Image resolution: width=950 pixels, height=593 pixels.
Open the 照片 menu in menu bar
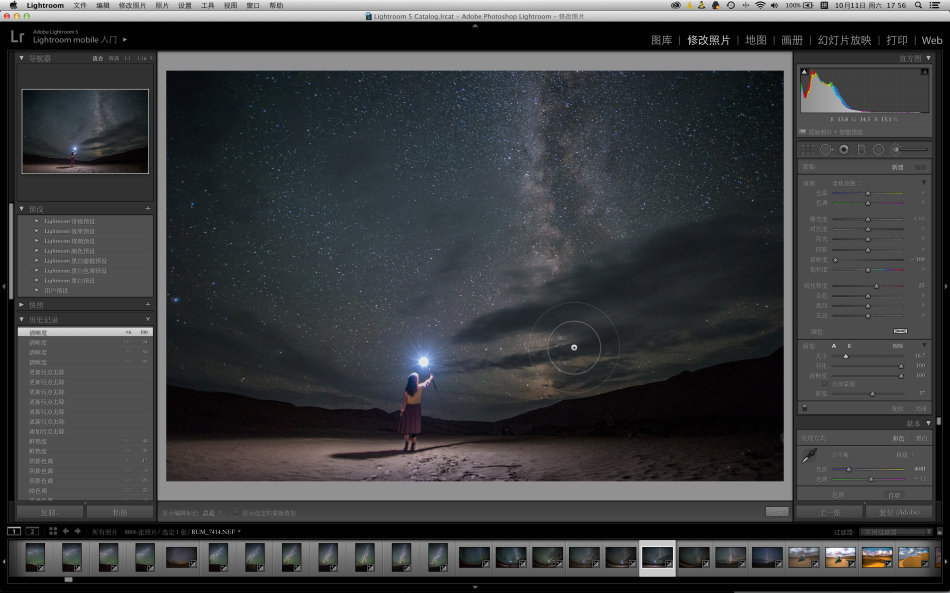click(162, 5)
